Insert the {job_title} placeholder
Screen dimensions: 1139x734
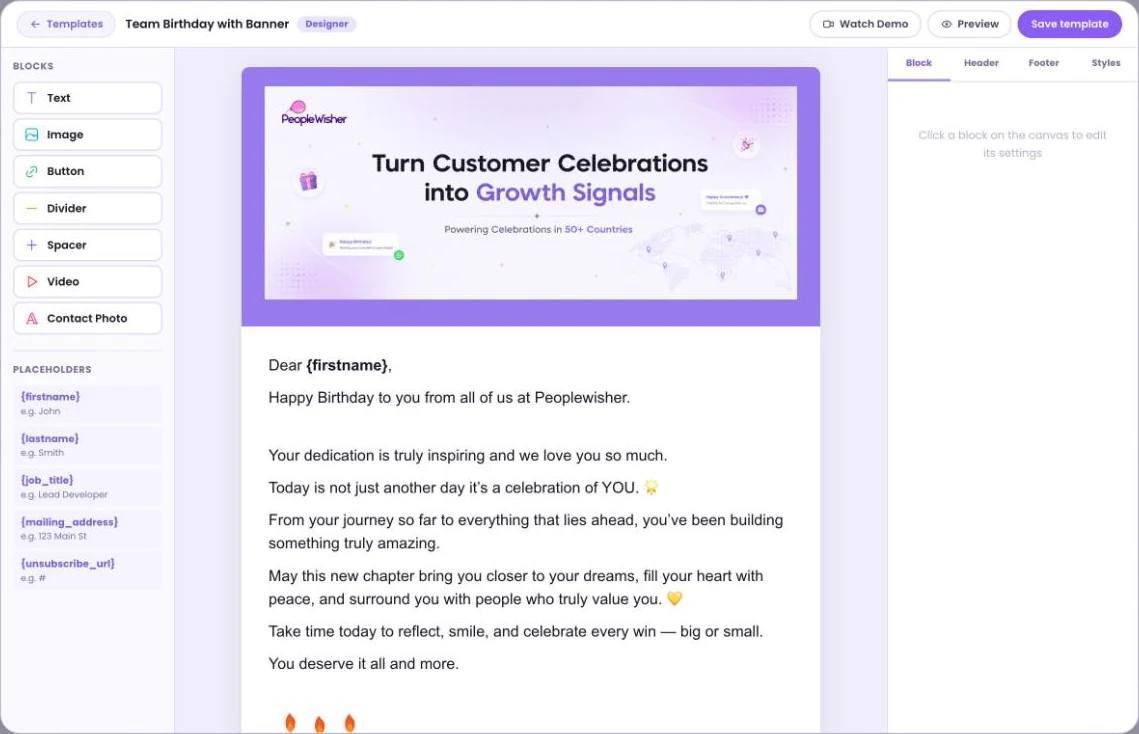pyautogui.click(x=87, y=487)
